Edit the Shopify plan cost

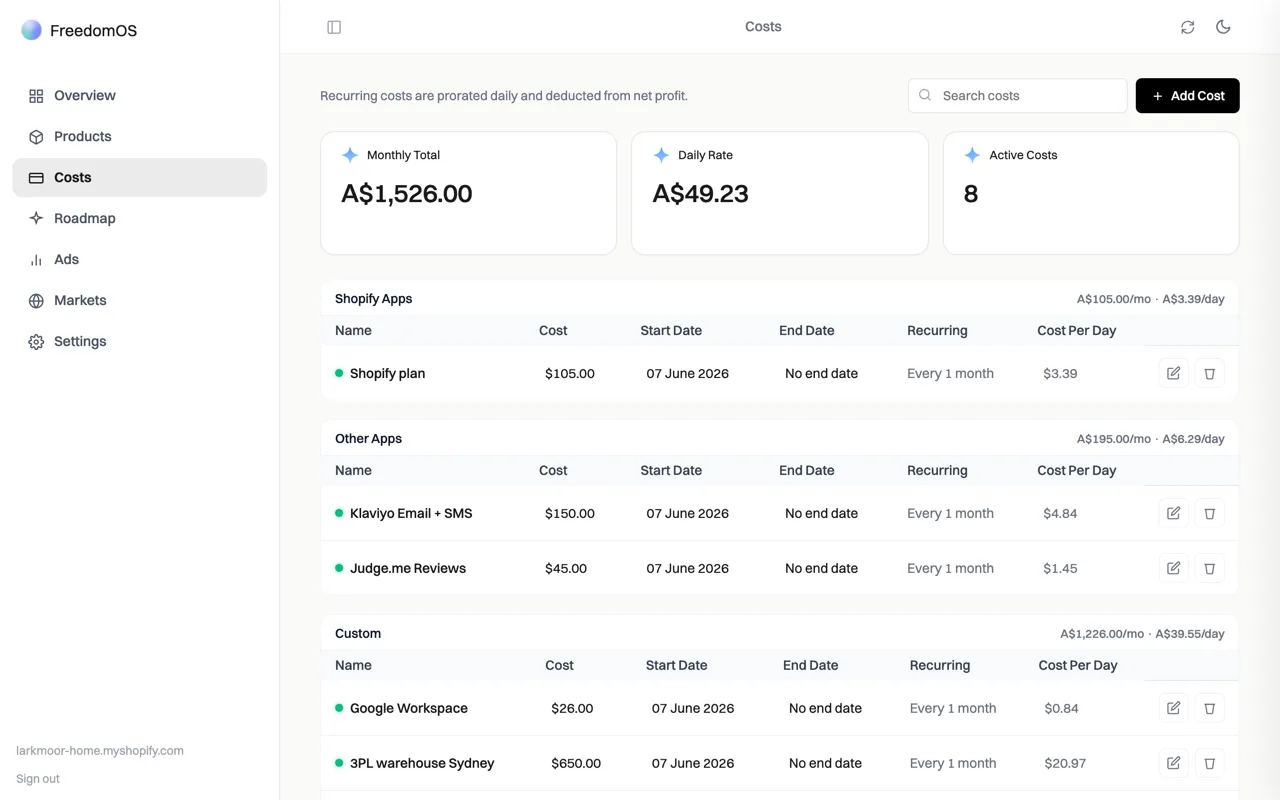(x=1174, y=373)
